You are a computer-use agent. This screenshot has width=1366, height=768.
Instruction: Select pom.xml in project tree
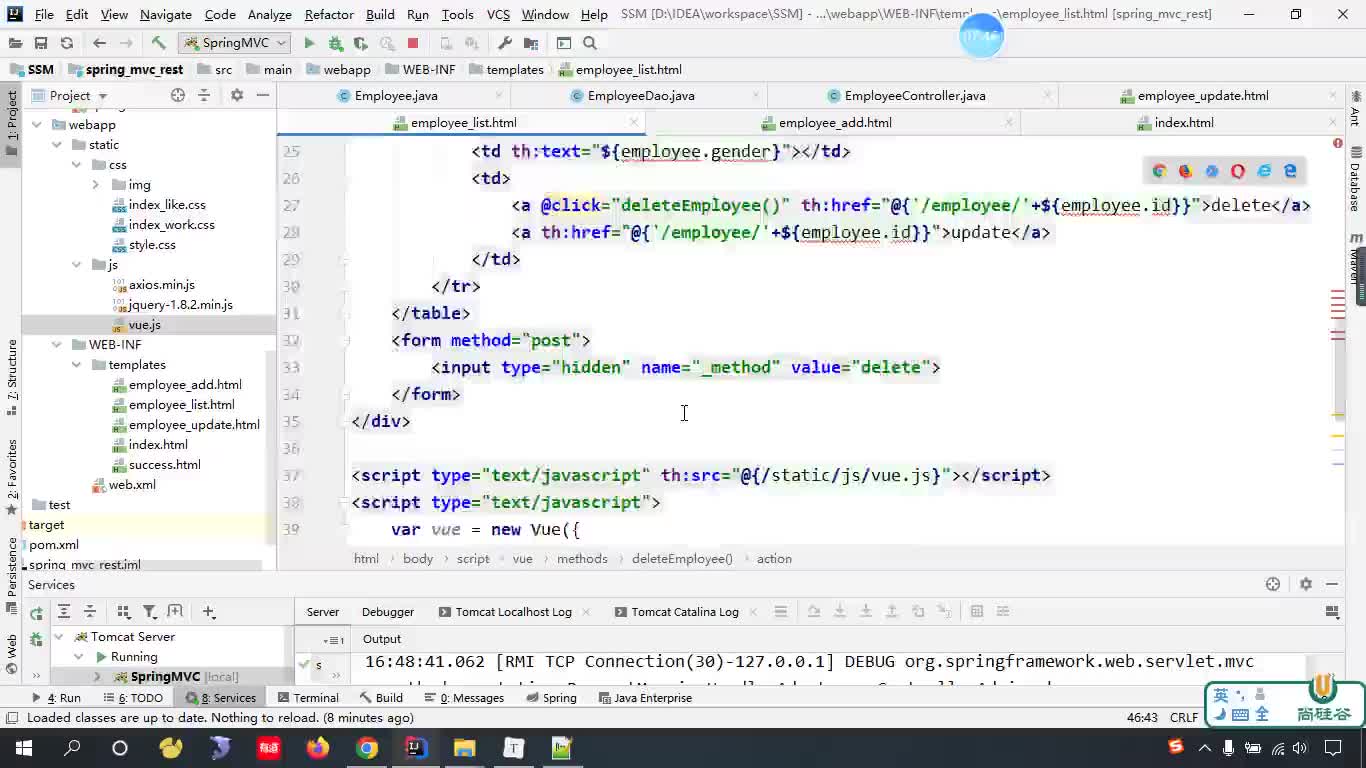pyautogui.click(x=54, y=545)
